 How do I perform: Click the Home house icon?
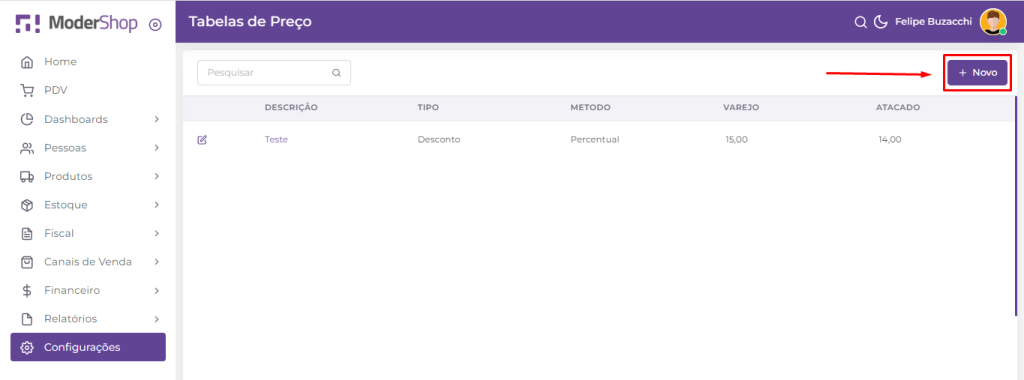coord(27,62)
